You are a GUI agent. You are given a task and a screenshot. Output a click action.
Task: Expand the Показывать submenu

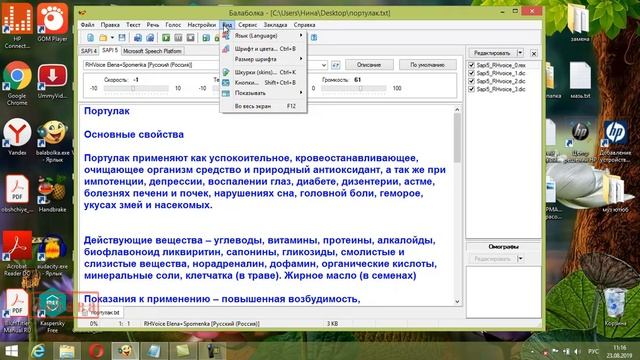(264, 93)
